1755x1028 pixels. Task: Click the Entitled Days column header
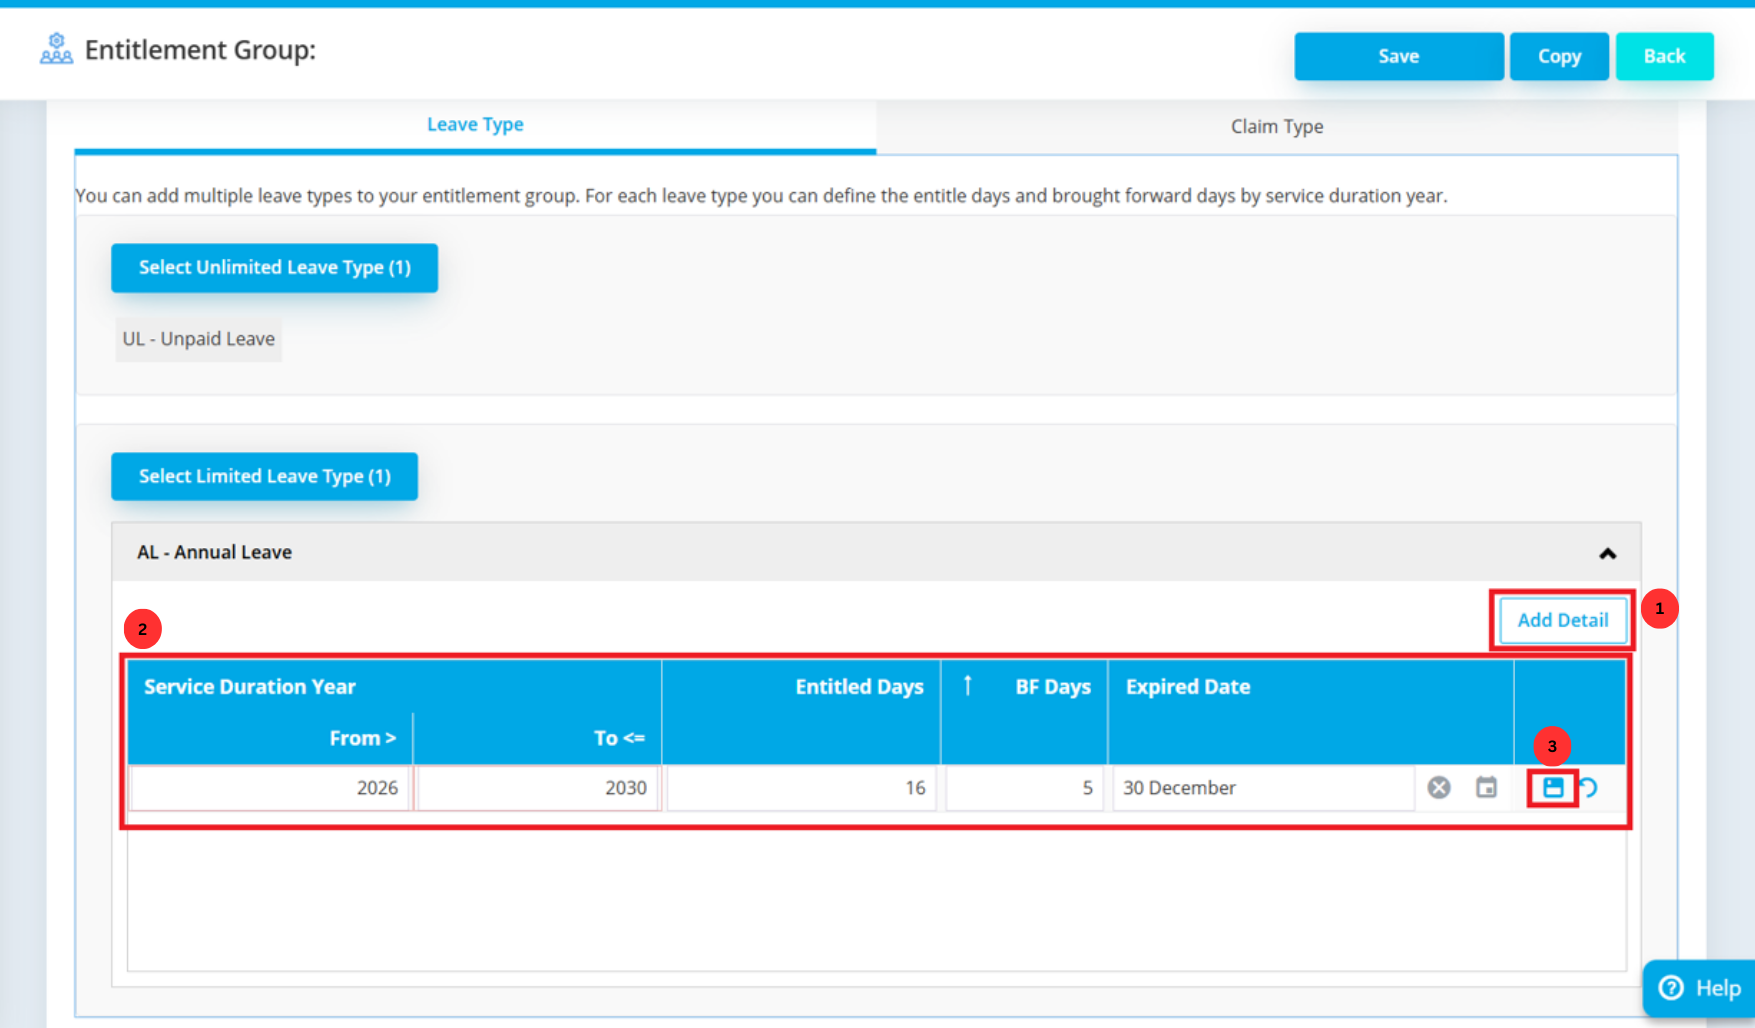[x=801, y=712]
